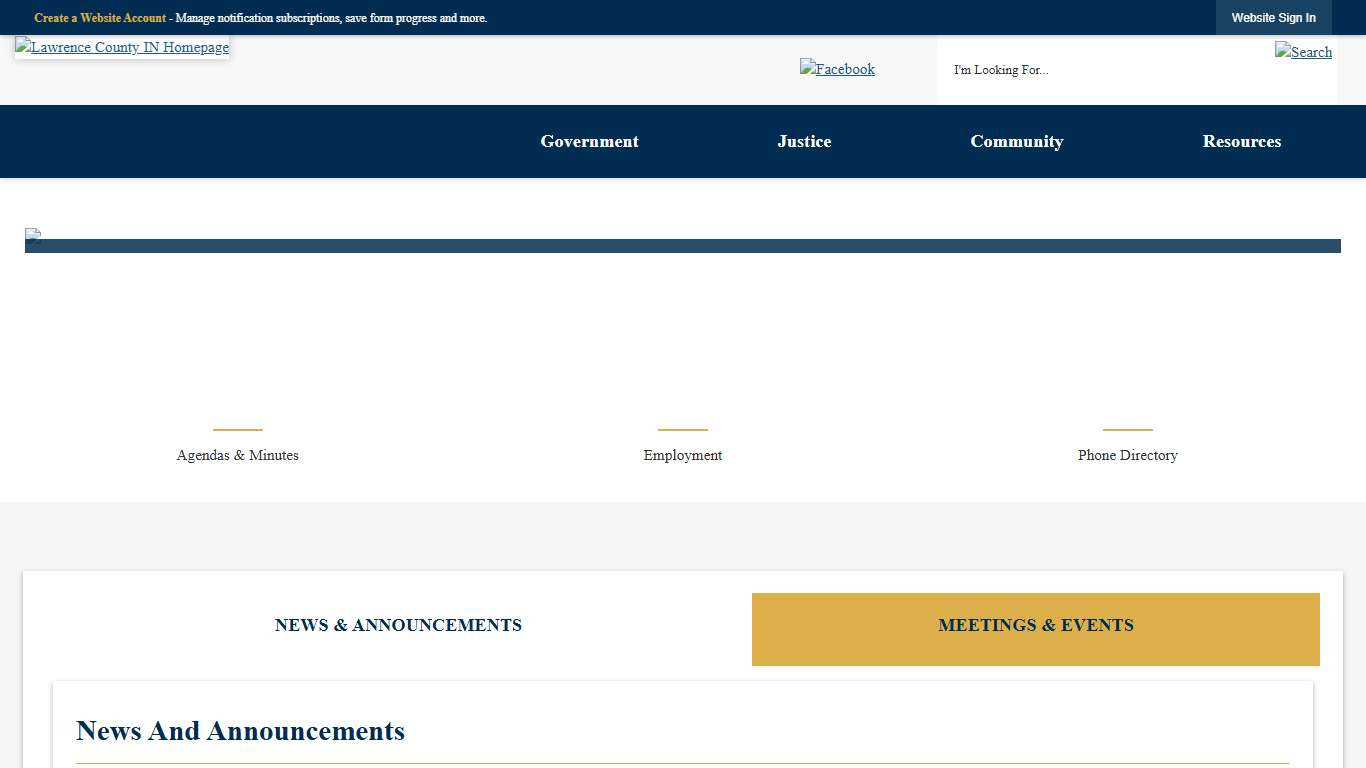Switch to the Meetings & Events tab
The height and width of the screenshot is (768, 1366).
[x=1036, y=625]
